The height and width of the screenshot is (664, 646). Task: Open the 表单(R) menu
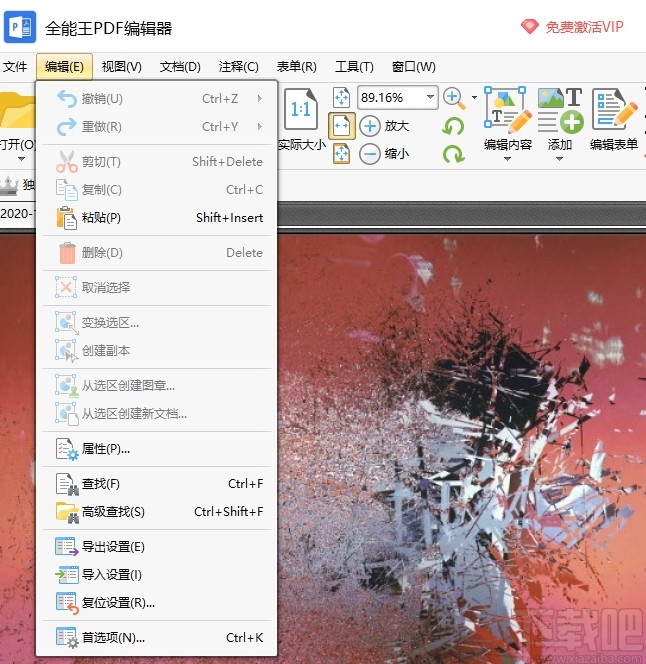[x=297, y=67]
